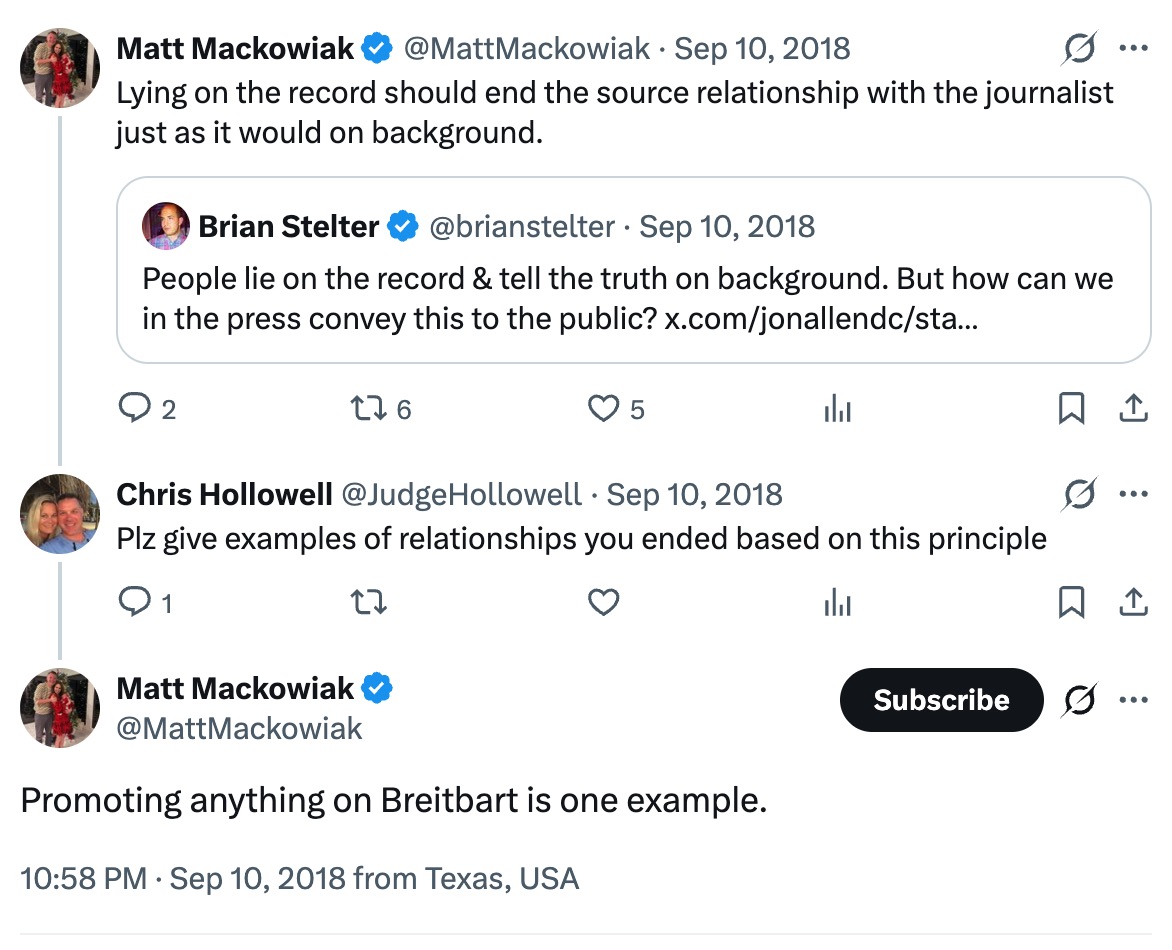Click the 10:58 PM timestamp
This screenshot has width=1172, height=950.
83,878
